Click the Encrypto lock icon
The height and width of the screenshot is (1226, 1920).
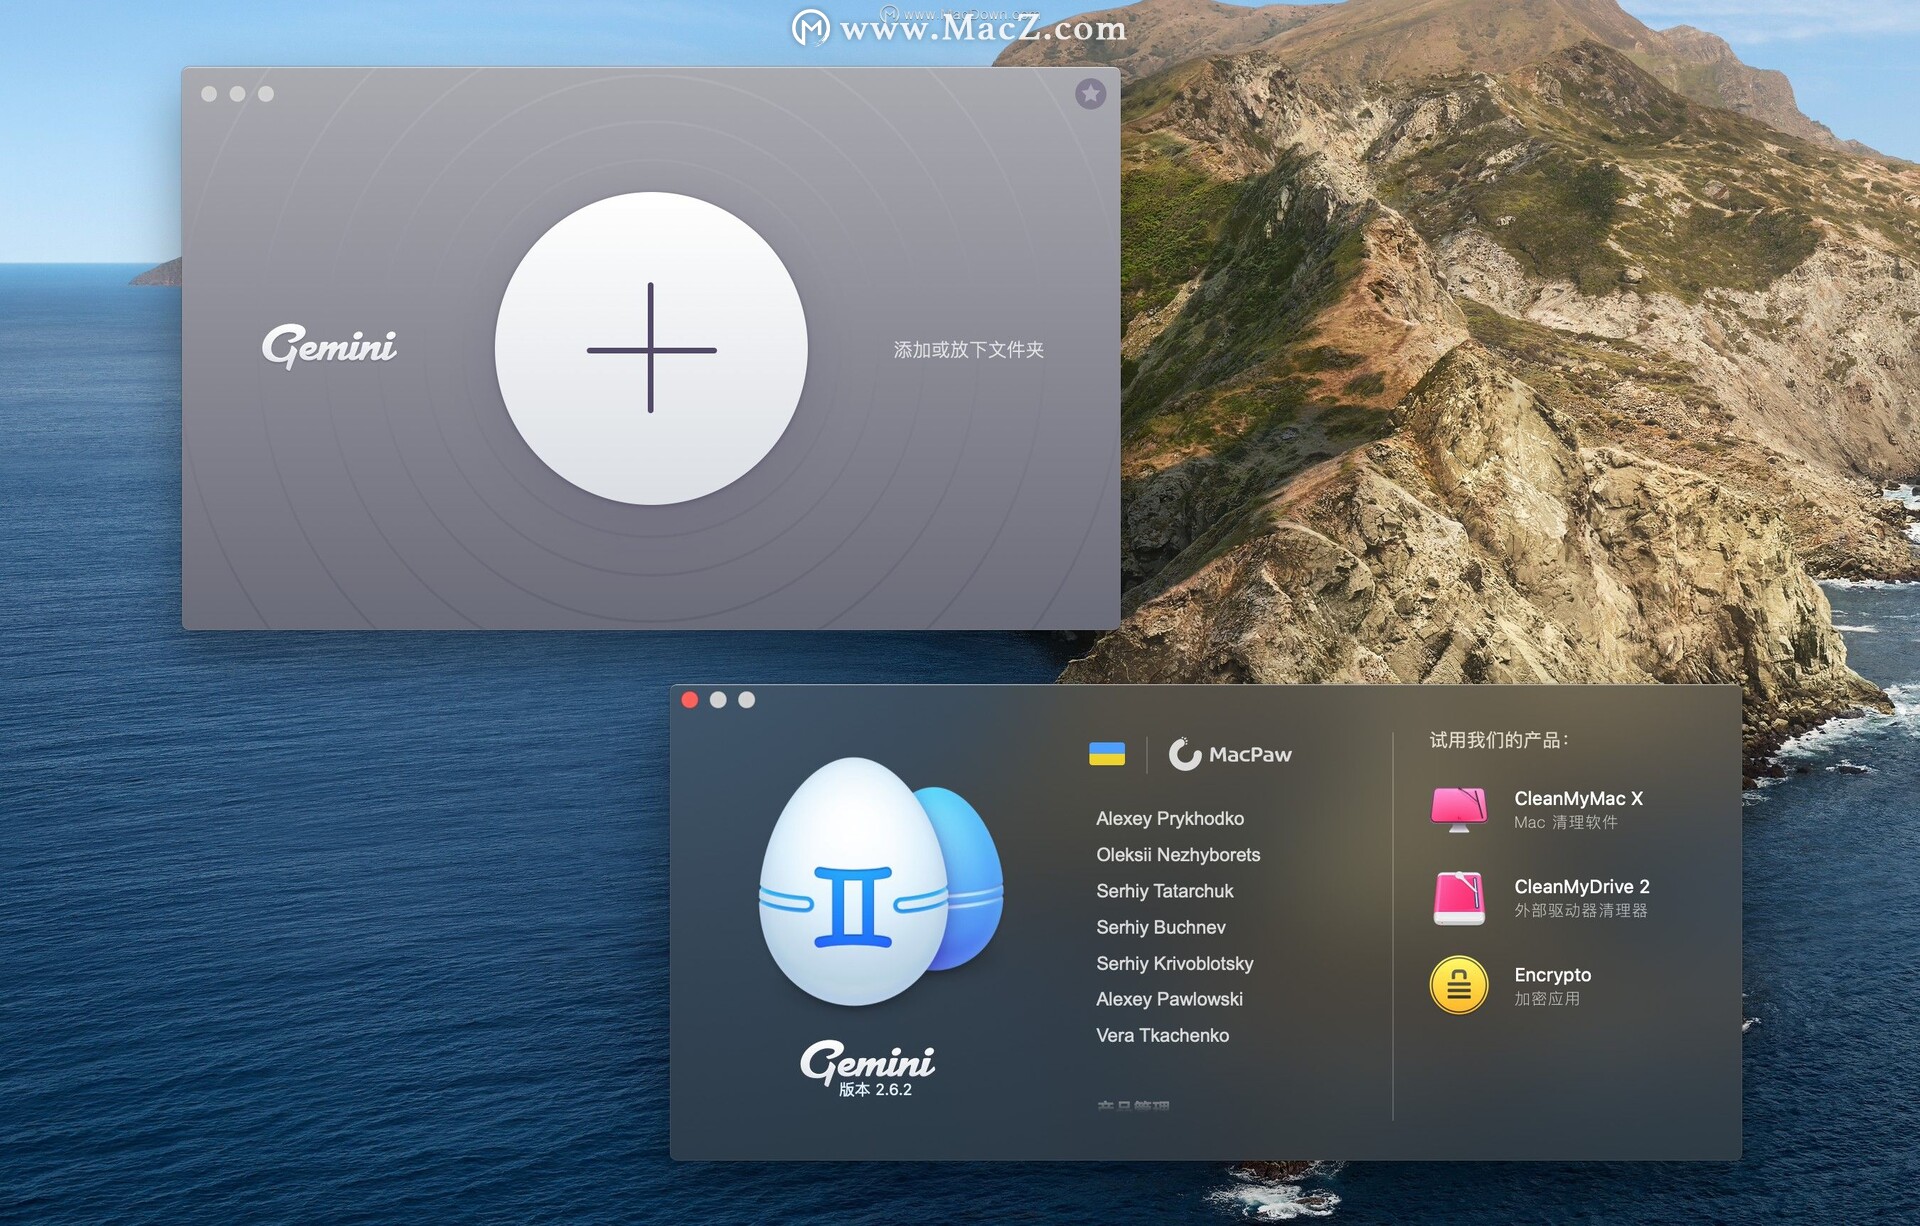1459,986
